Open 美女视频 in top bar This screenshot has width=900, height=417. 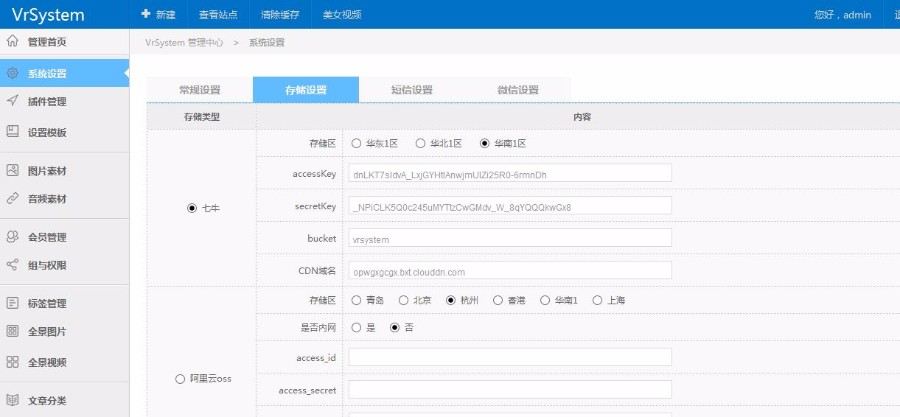[342, 14]
